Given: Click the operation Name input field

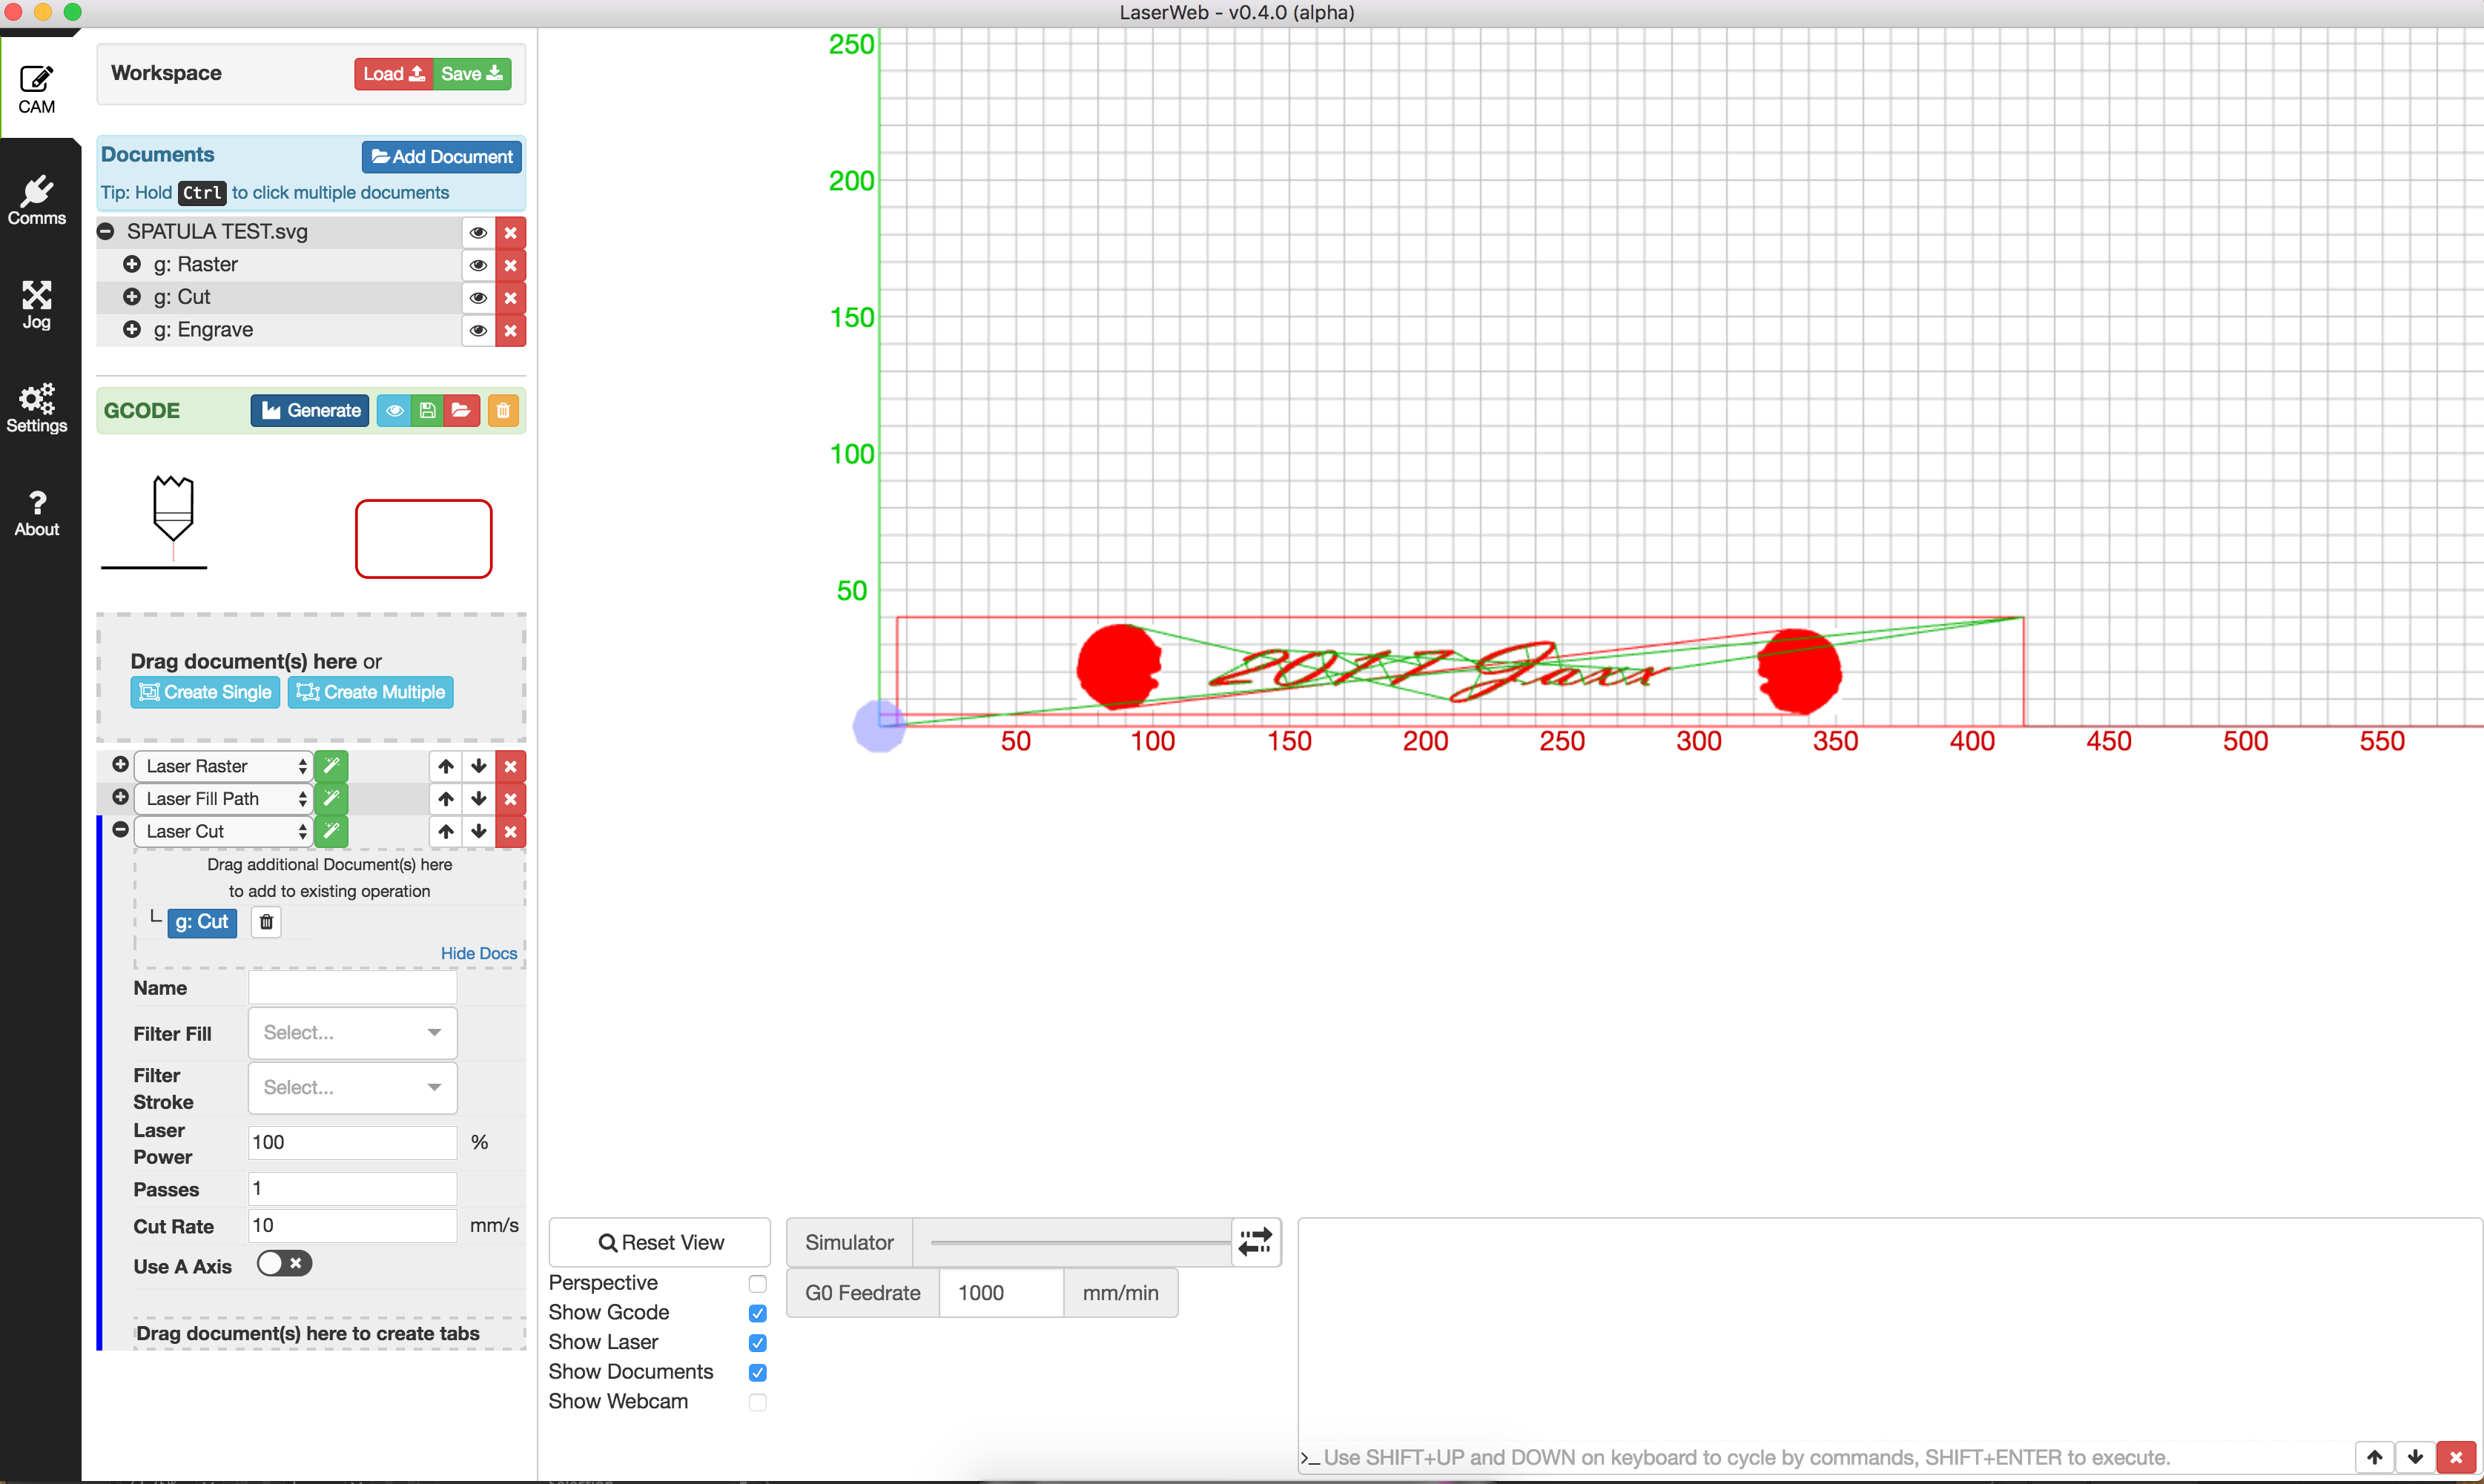Looking at the screenshot, I should [x=353, y=989].
